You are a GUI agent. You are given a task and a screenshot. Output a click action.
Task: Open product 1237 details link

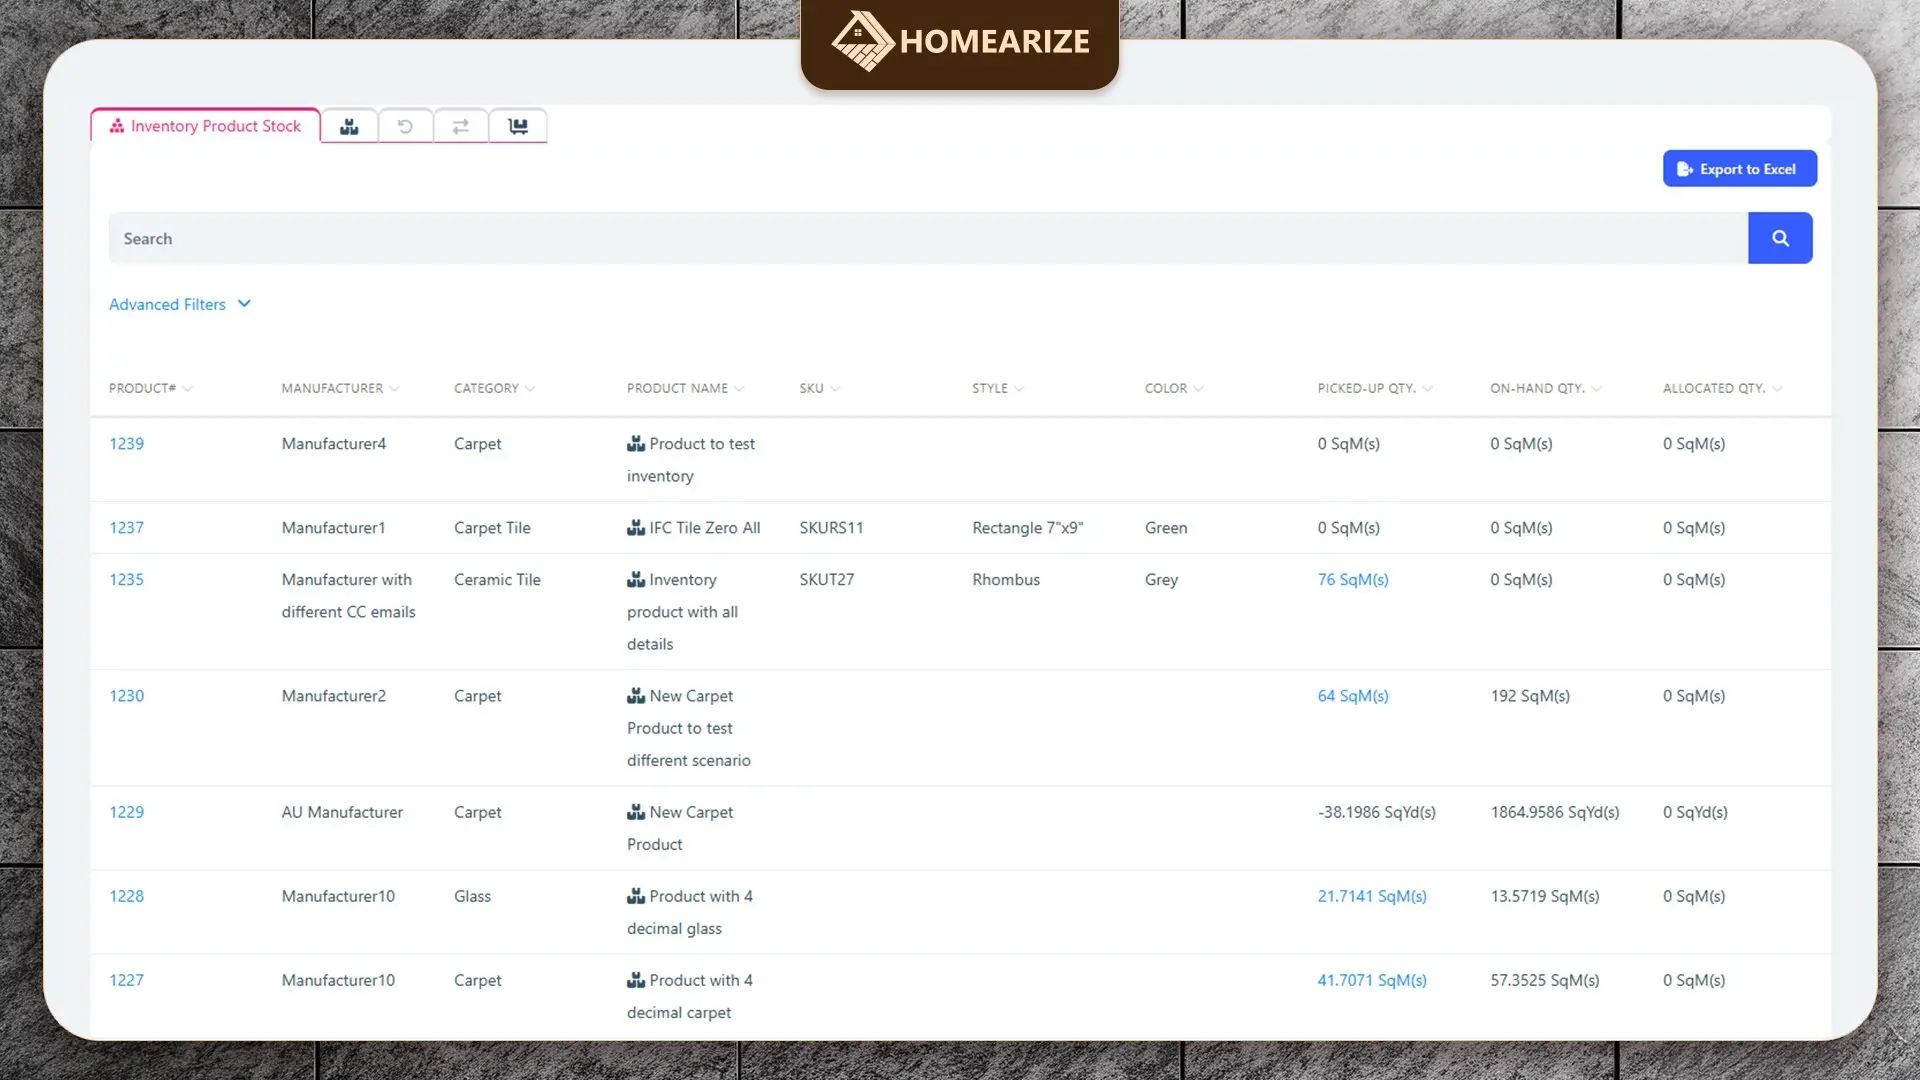[126, 528]
